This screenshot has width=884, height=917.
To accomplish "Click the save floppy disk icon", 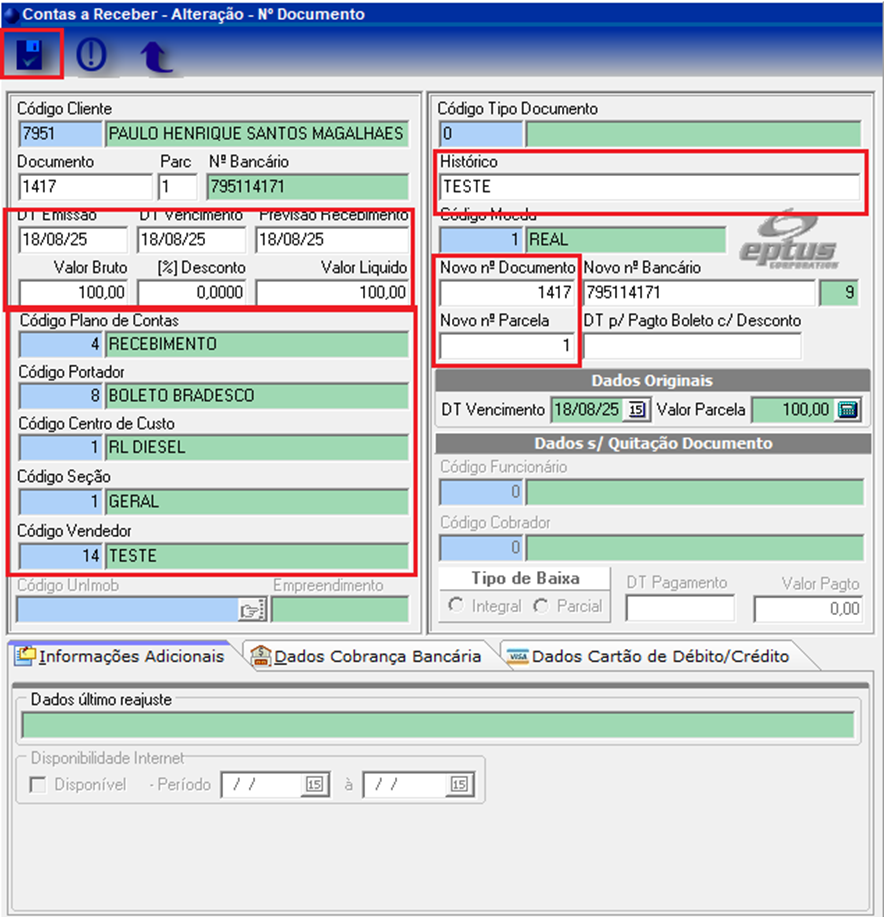I will [32, 55].
